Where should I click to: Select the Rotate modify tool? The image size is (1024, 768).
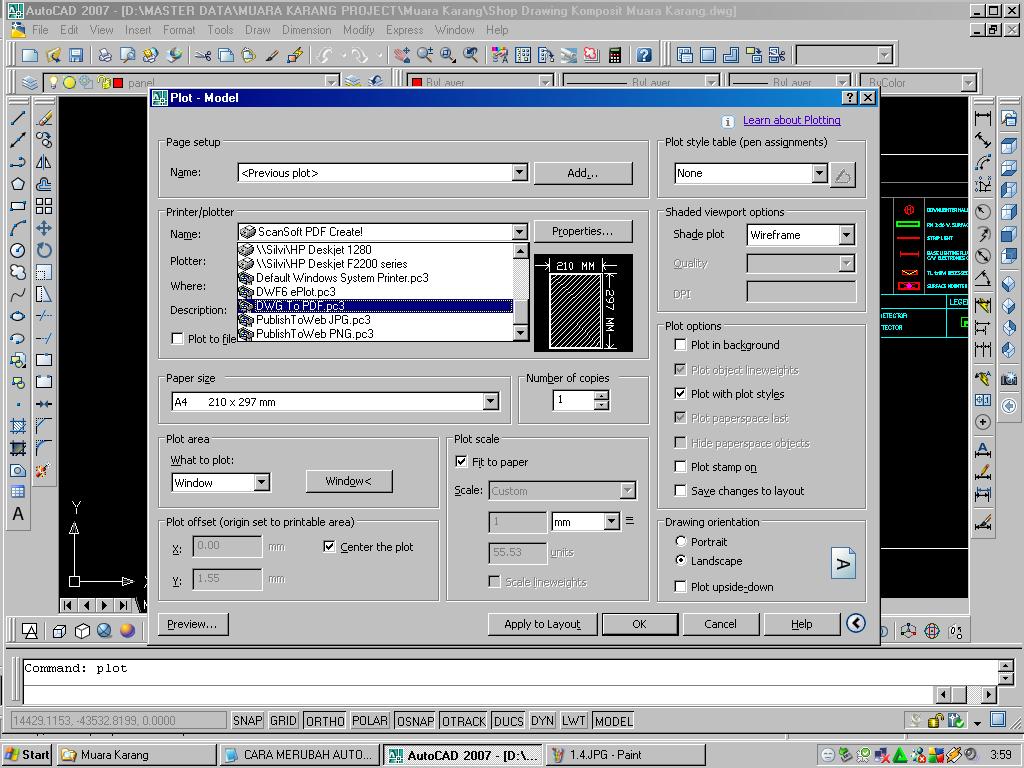tap(44, 251)
